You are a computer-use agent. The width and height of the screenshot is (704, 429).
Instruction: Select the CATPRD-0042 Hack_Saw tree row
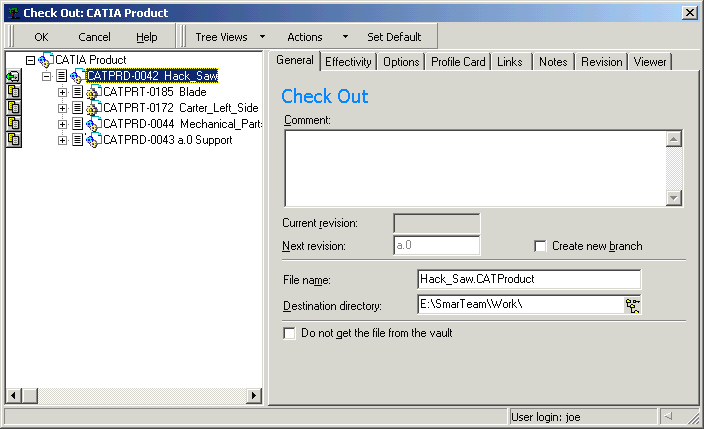pyautogui.click(x=152, y=76)
